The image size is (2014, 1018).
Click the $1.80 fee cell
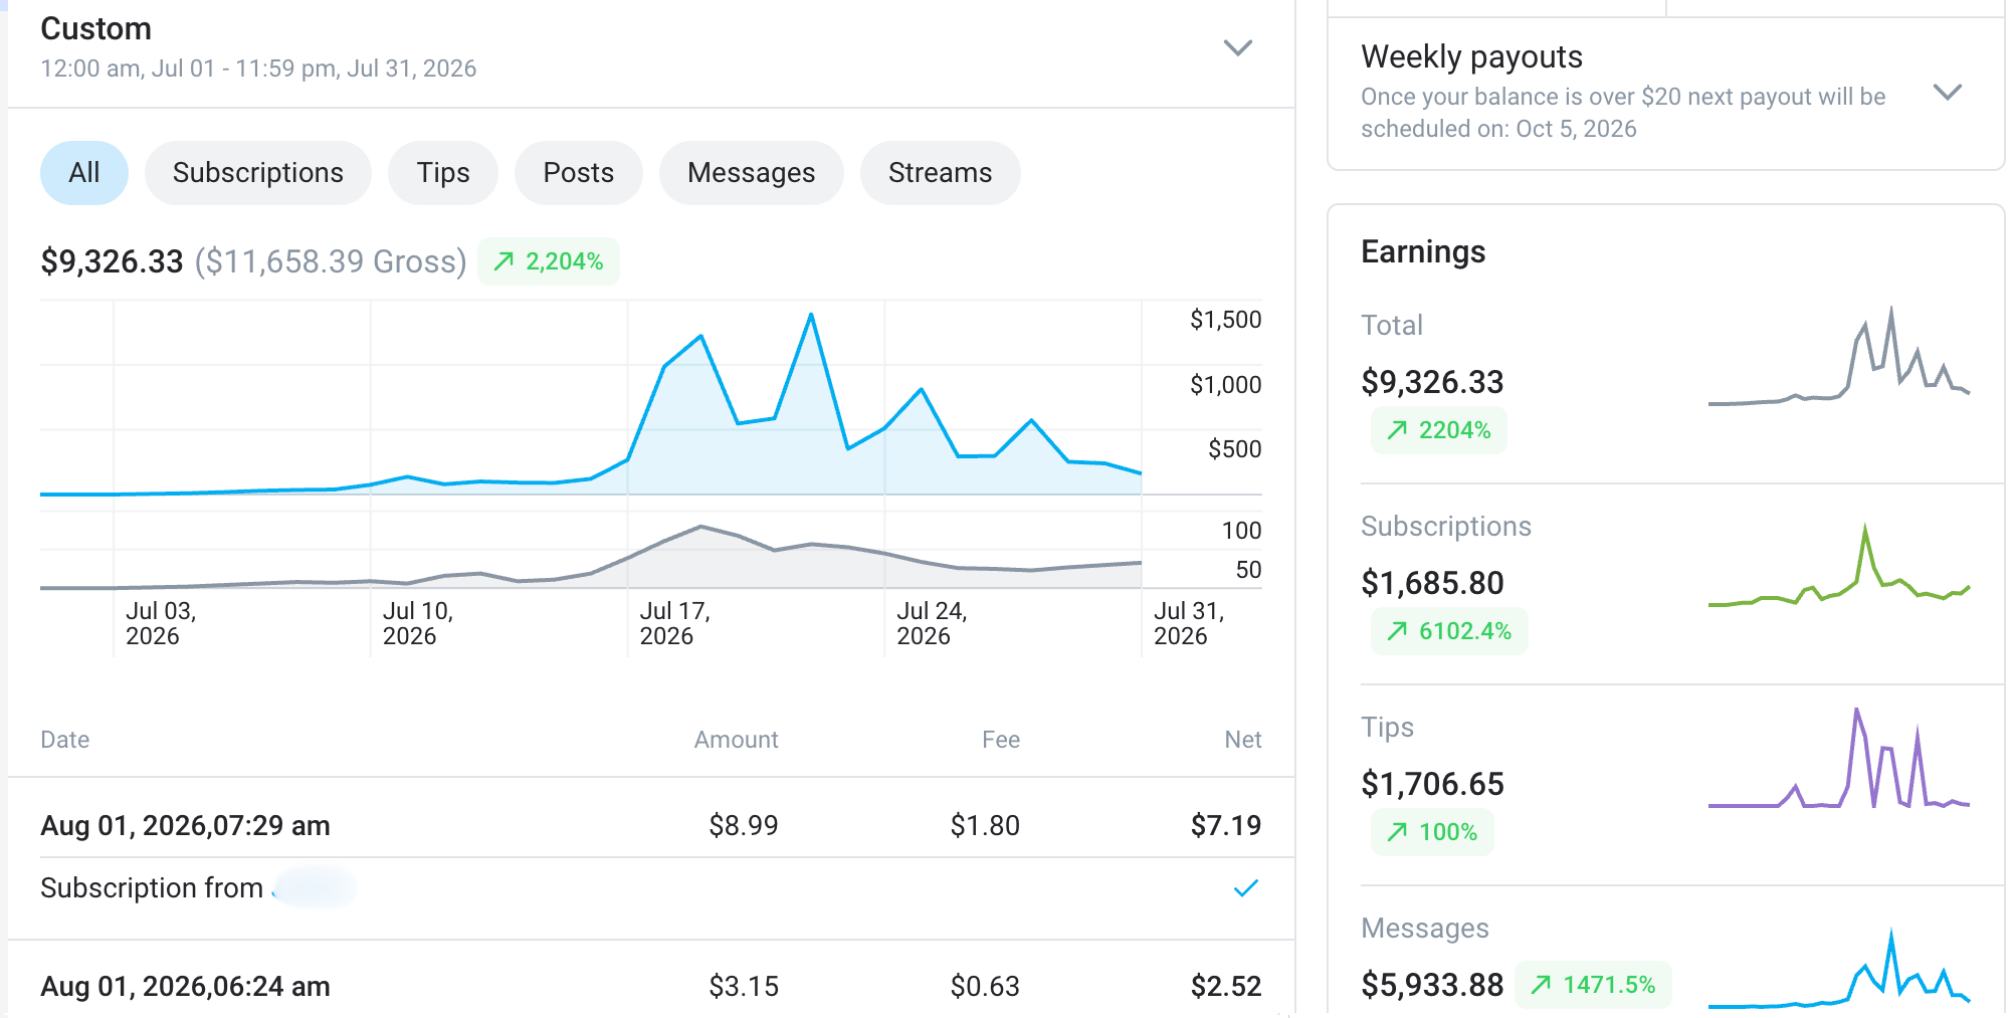tap(985, 826)
